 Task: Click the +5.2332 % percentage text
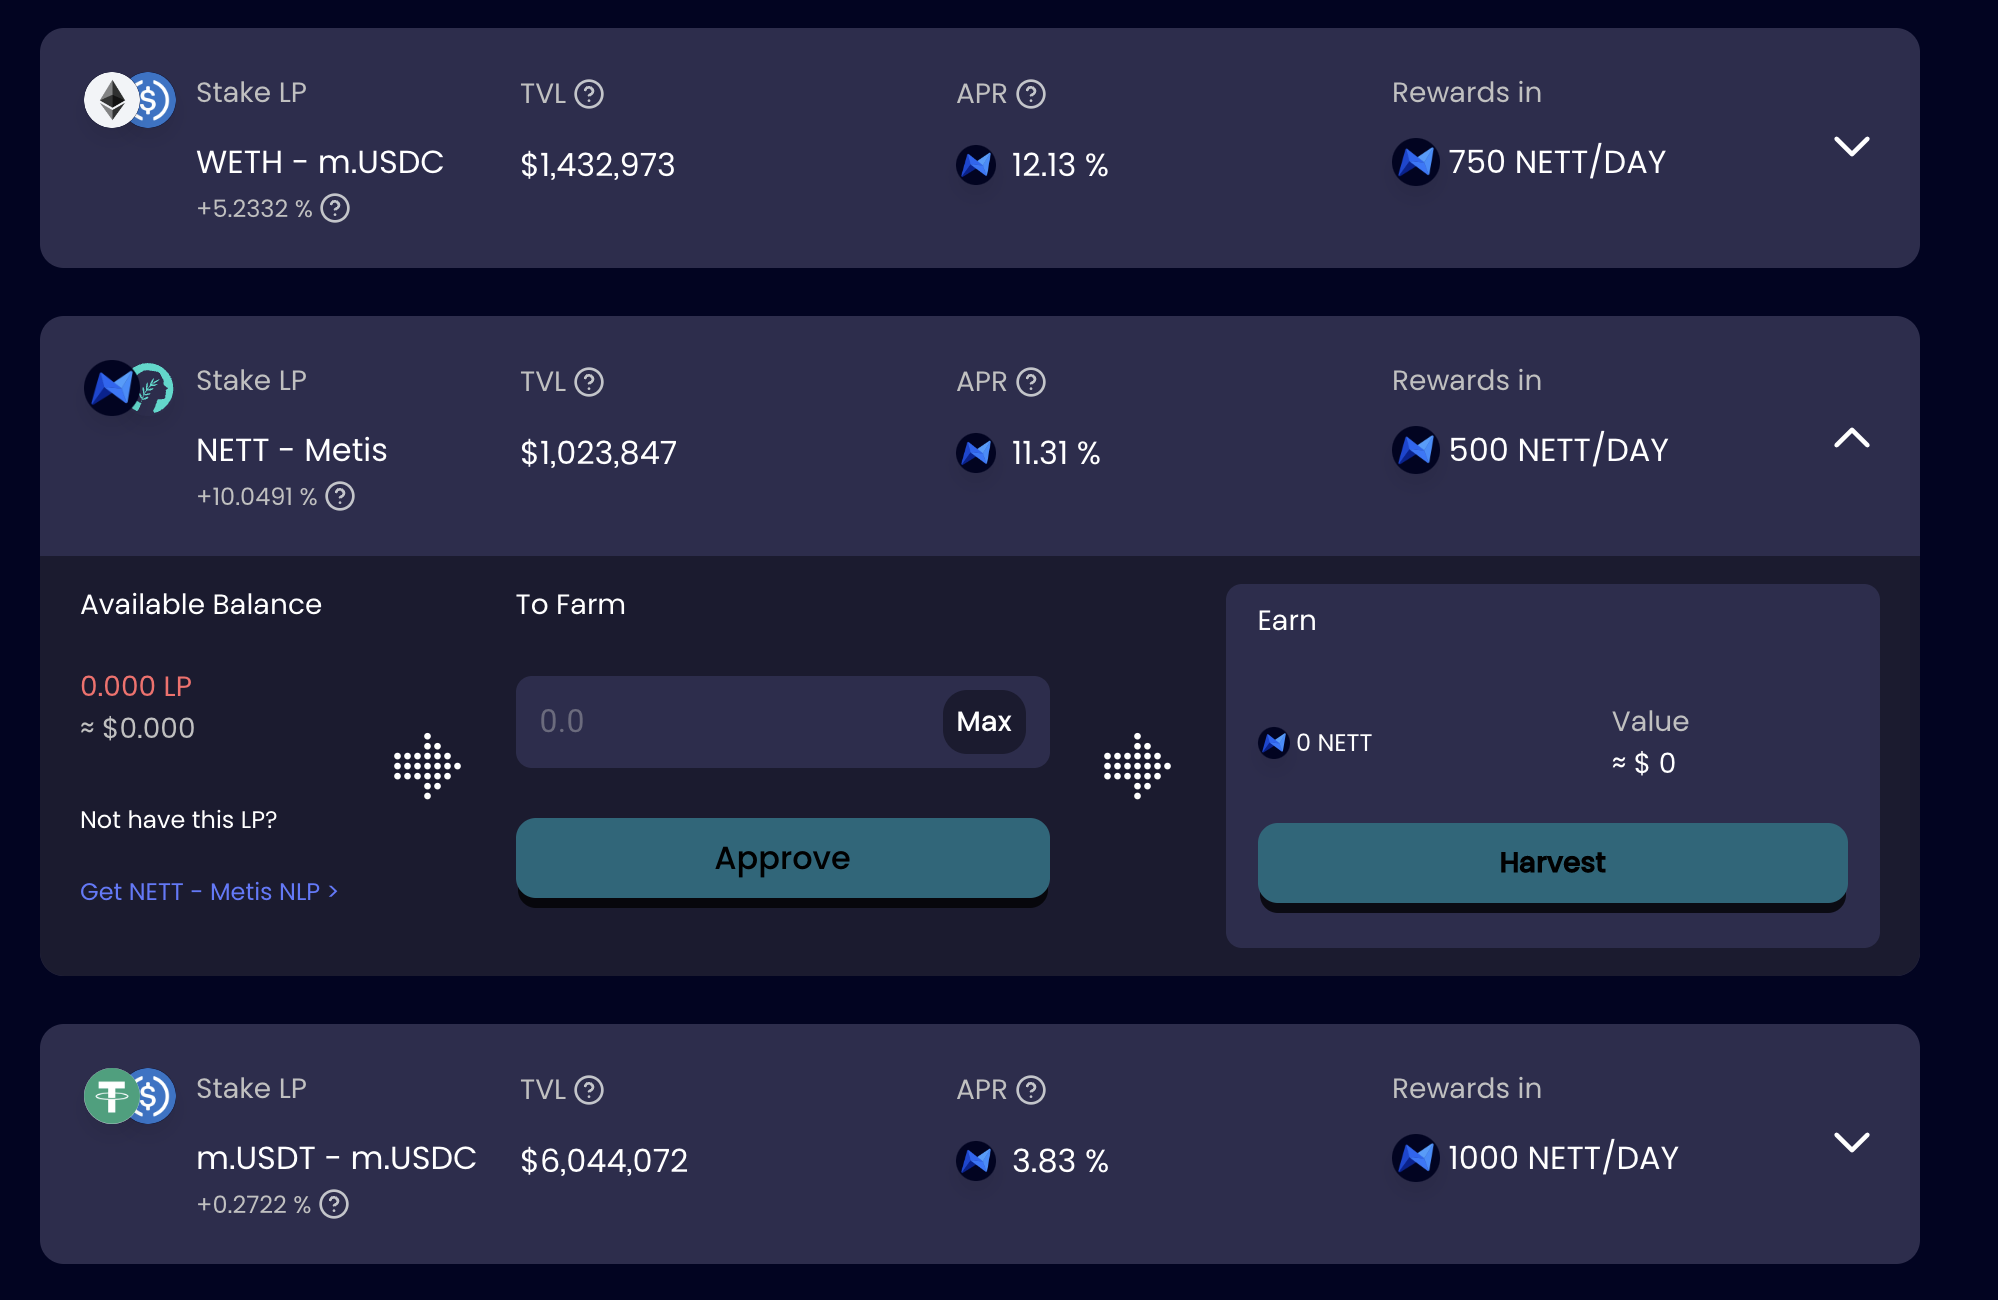pos(254,208)
